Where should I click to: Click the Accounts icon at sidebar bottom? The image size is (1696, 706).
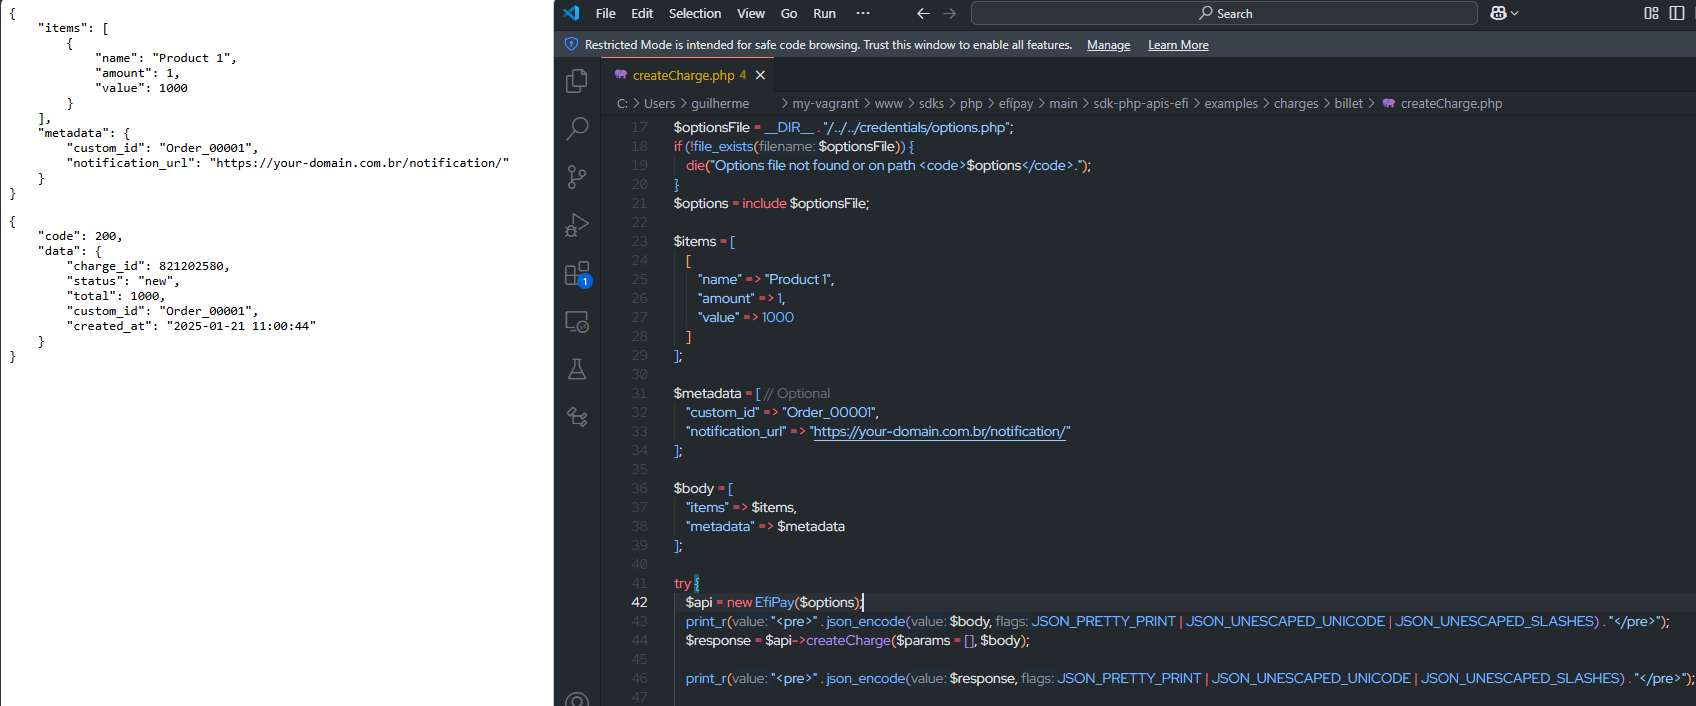[x=577, y=699]
